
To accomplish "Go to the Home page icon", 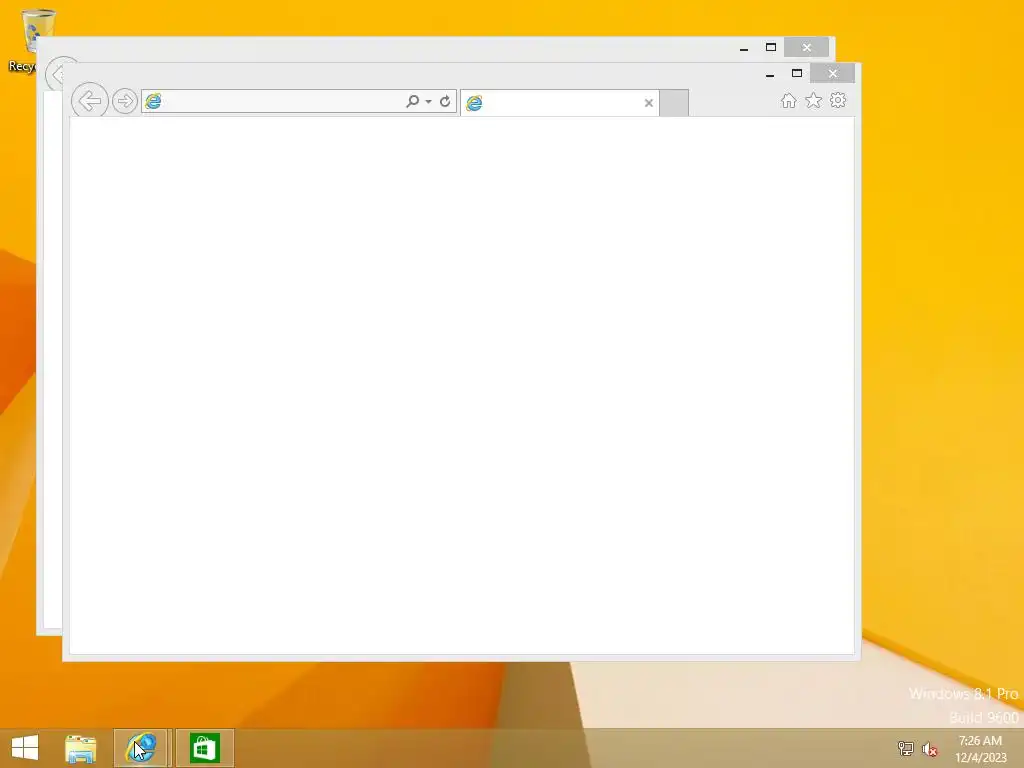I will tap(788, 101).
